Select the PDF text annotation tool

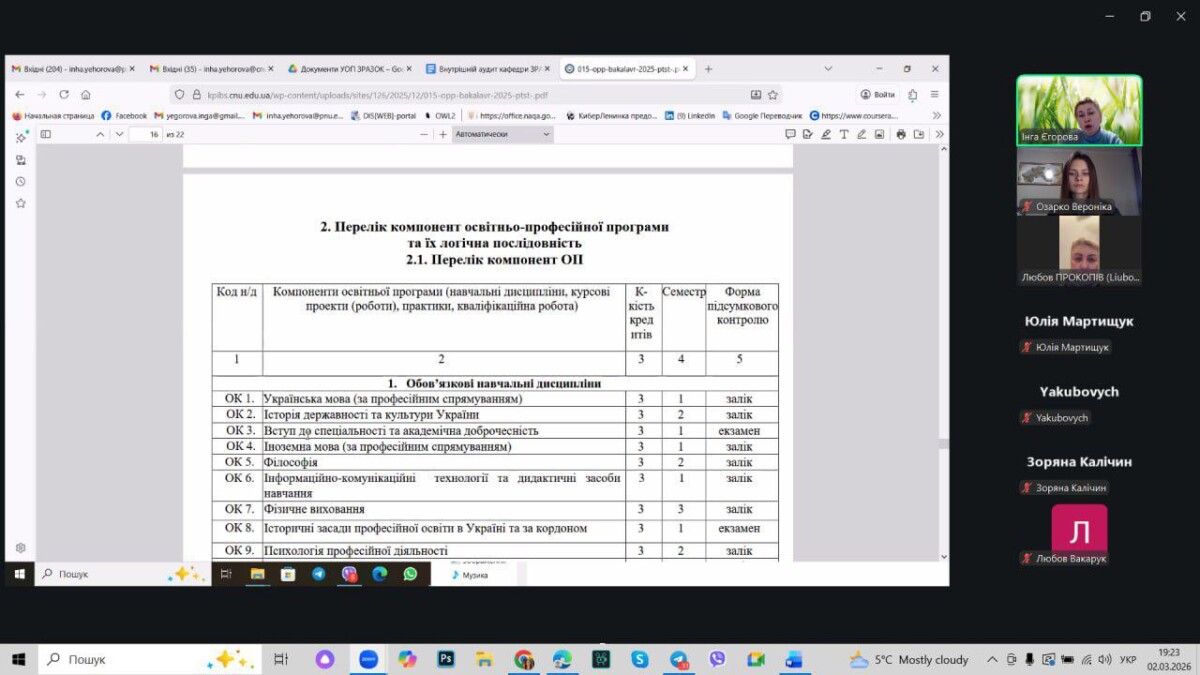click(x=844, y=134)
